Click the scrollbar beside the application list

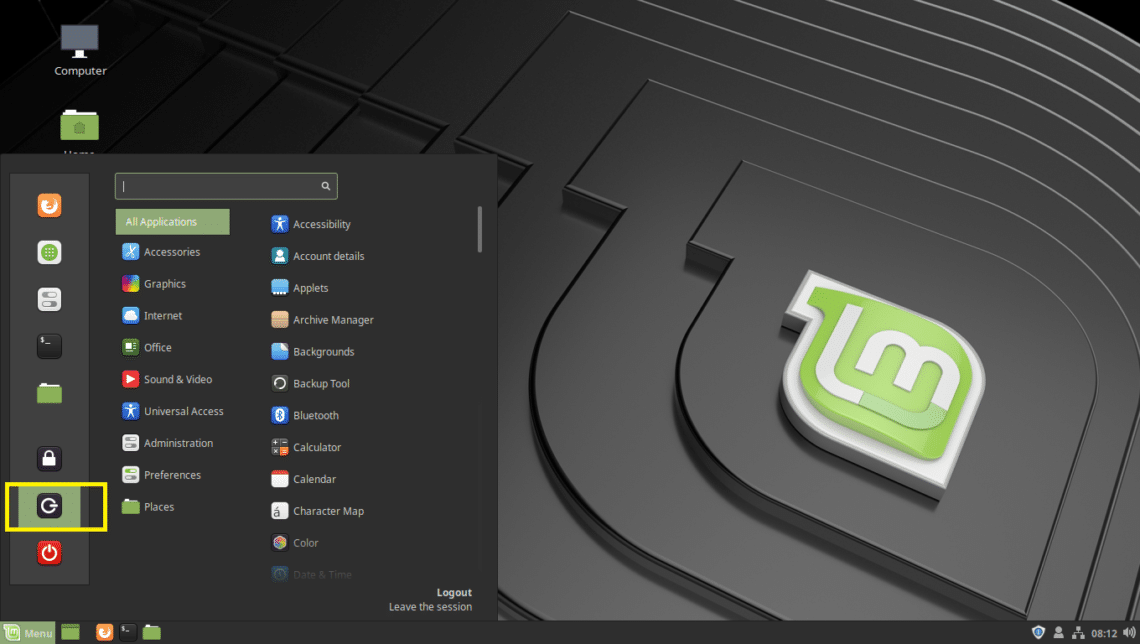479,228
